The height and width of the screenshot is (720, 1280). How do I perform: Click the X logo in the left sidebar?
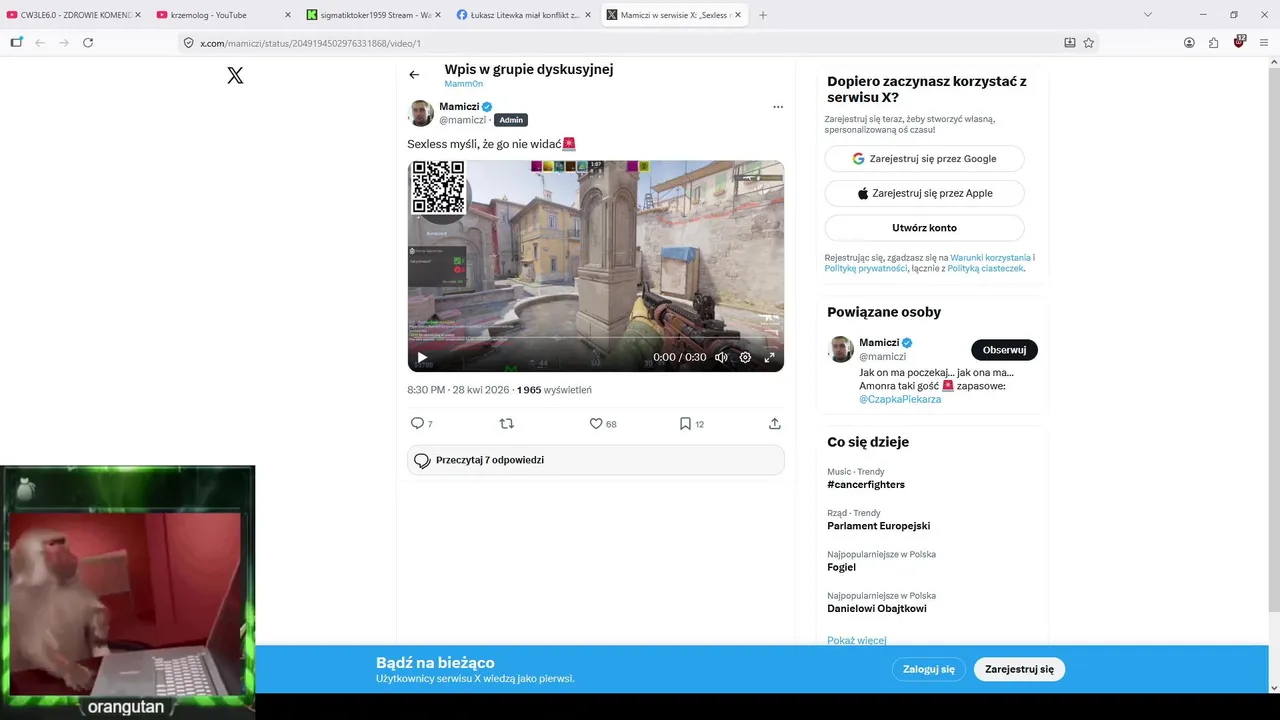point(235,75)
